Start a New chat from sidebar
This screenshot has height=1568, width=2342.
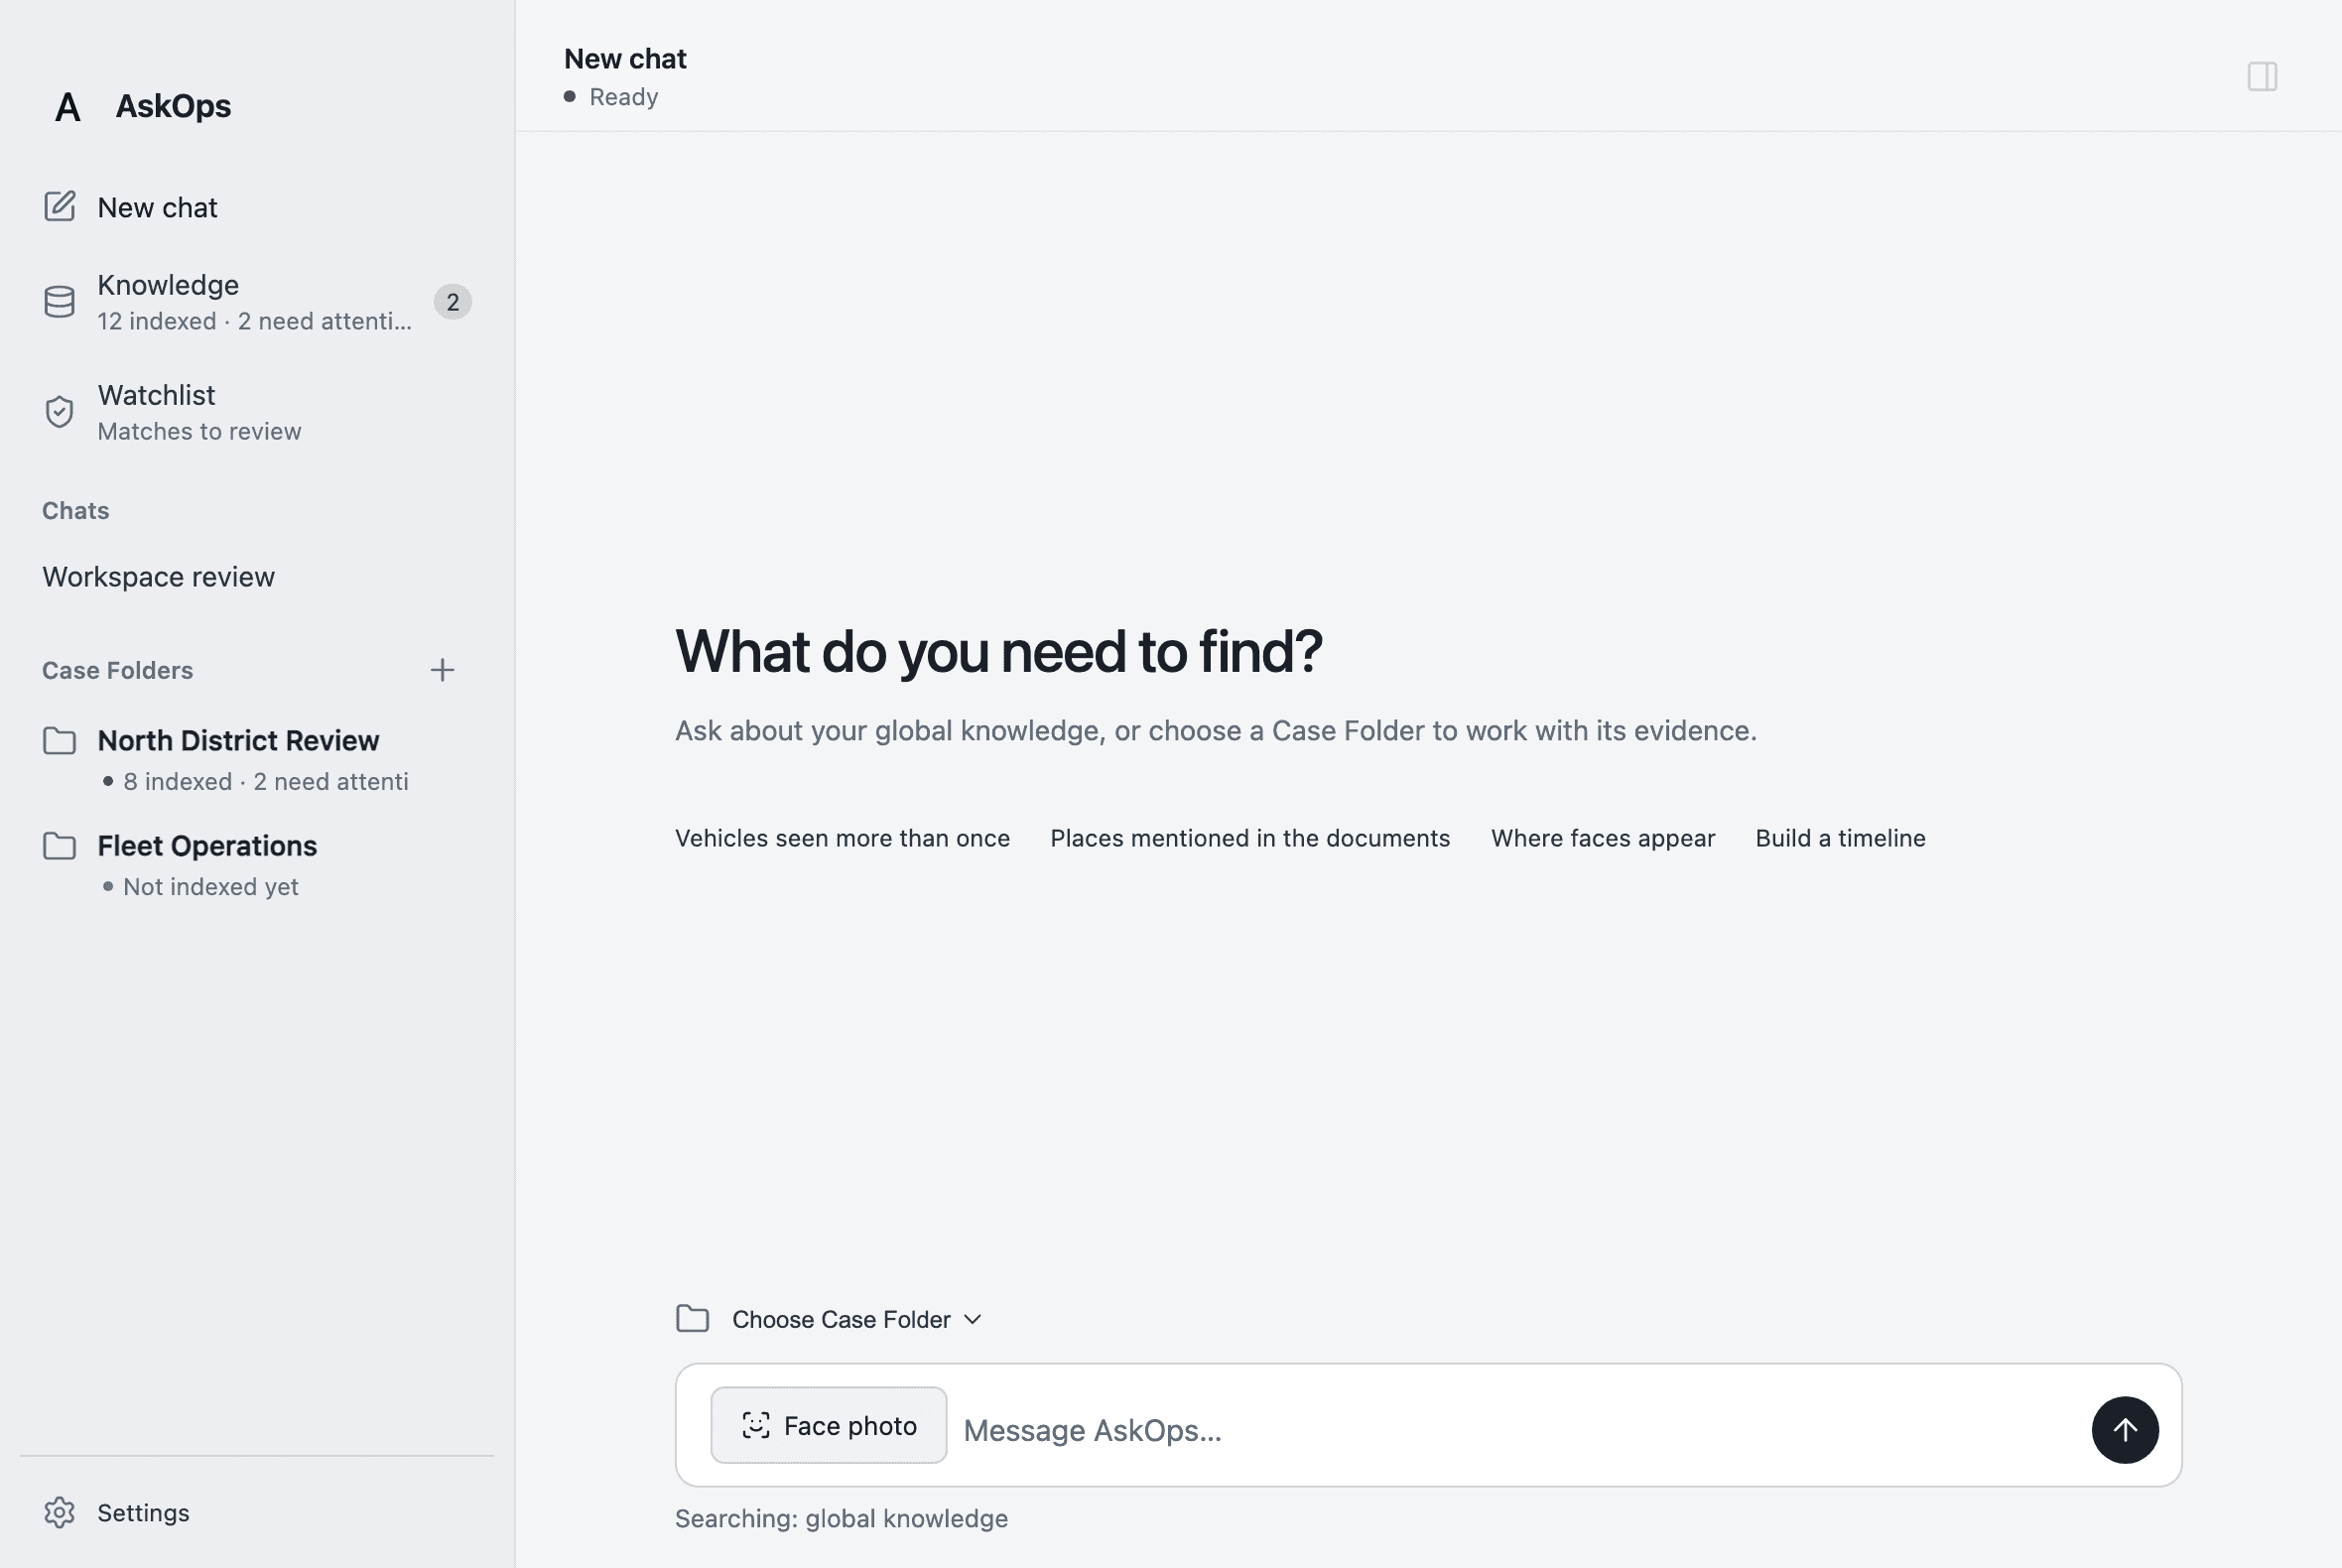click(257, 207)
